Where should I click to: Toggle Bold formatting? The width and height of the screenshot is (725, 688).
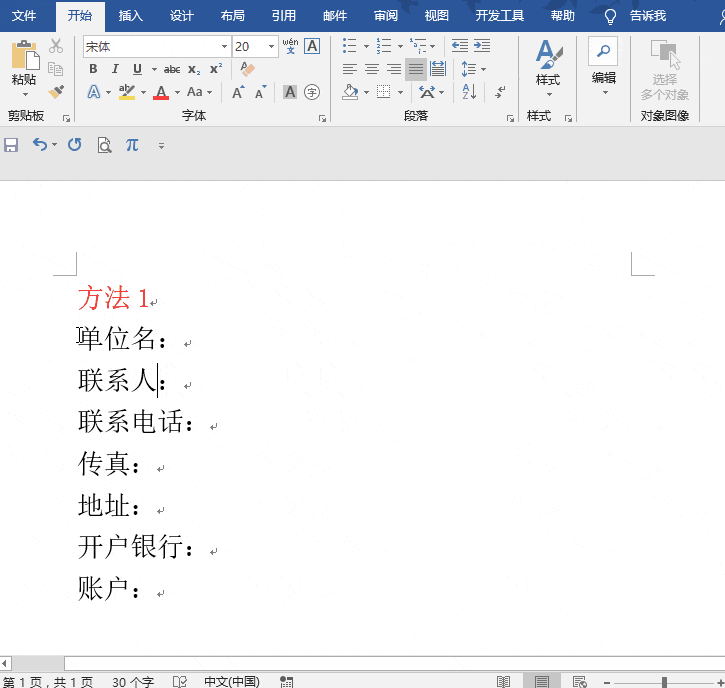(x=93, y=69)
